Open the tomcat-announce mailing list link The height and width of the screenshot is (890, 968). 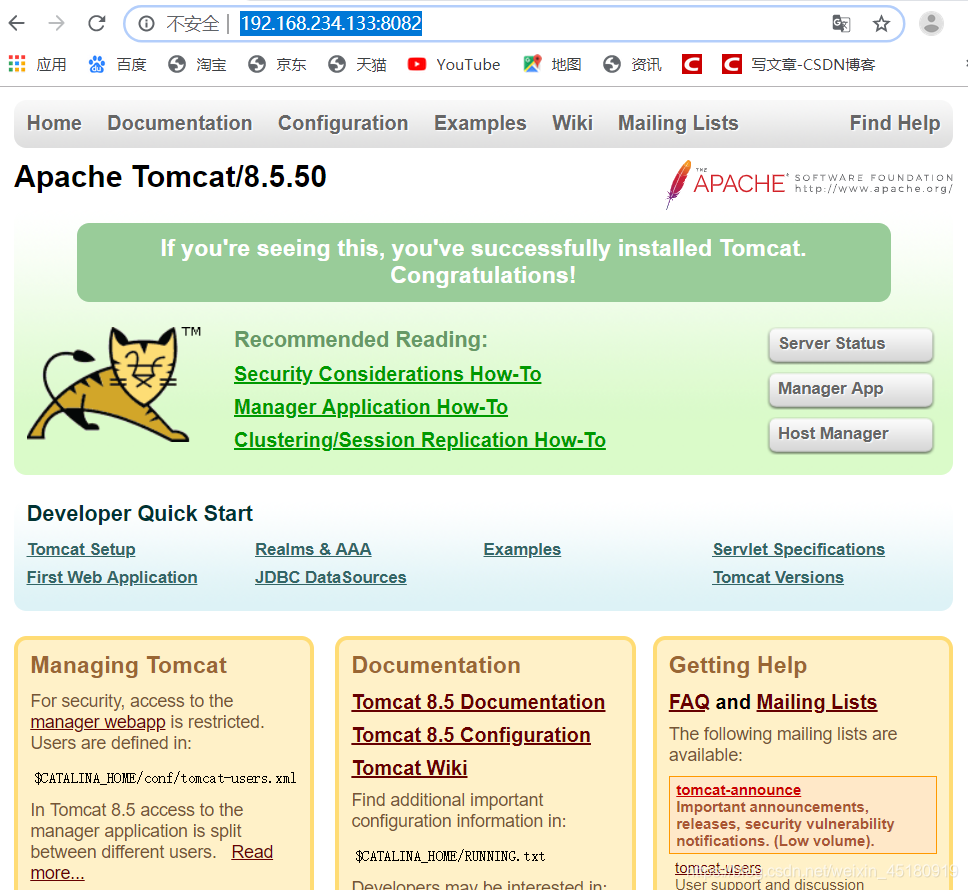click(x=738, y=790)
